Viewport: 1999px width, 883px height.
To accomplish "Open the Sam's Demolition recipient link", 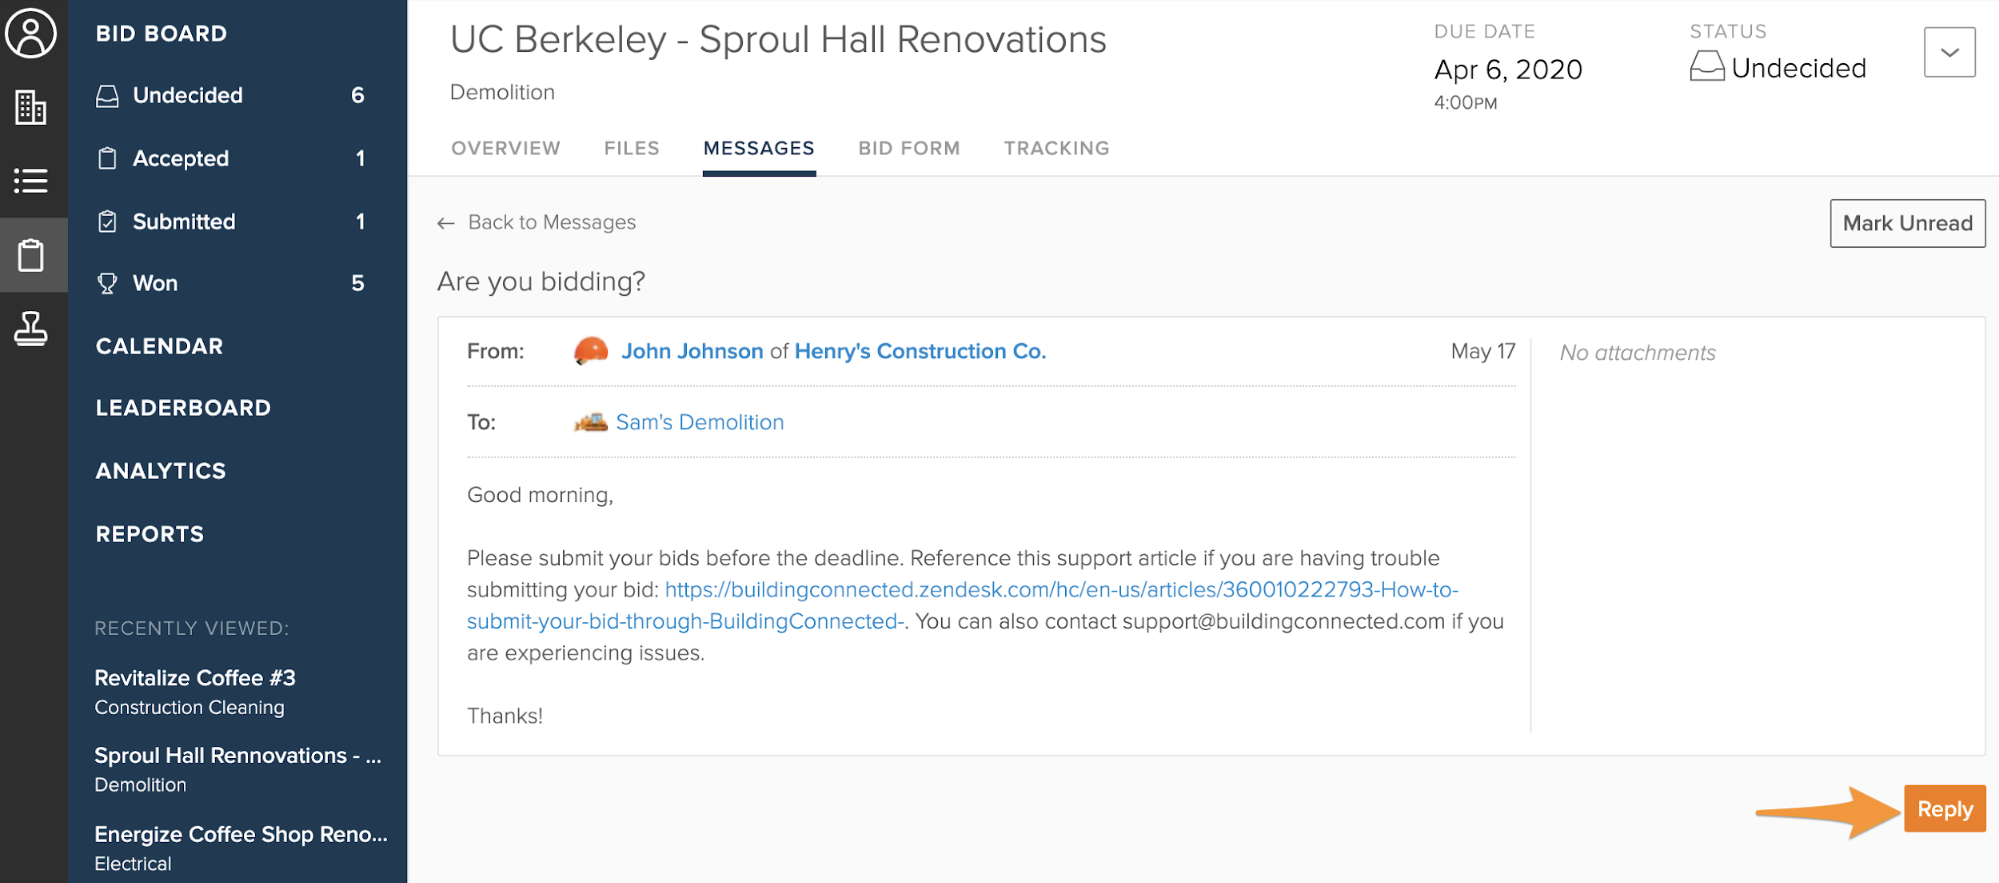I will coord(699,422).
